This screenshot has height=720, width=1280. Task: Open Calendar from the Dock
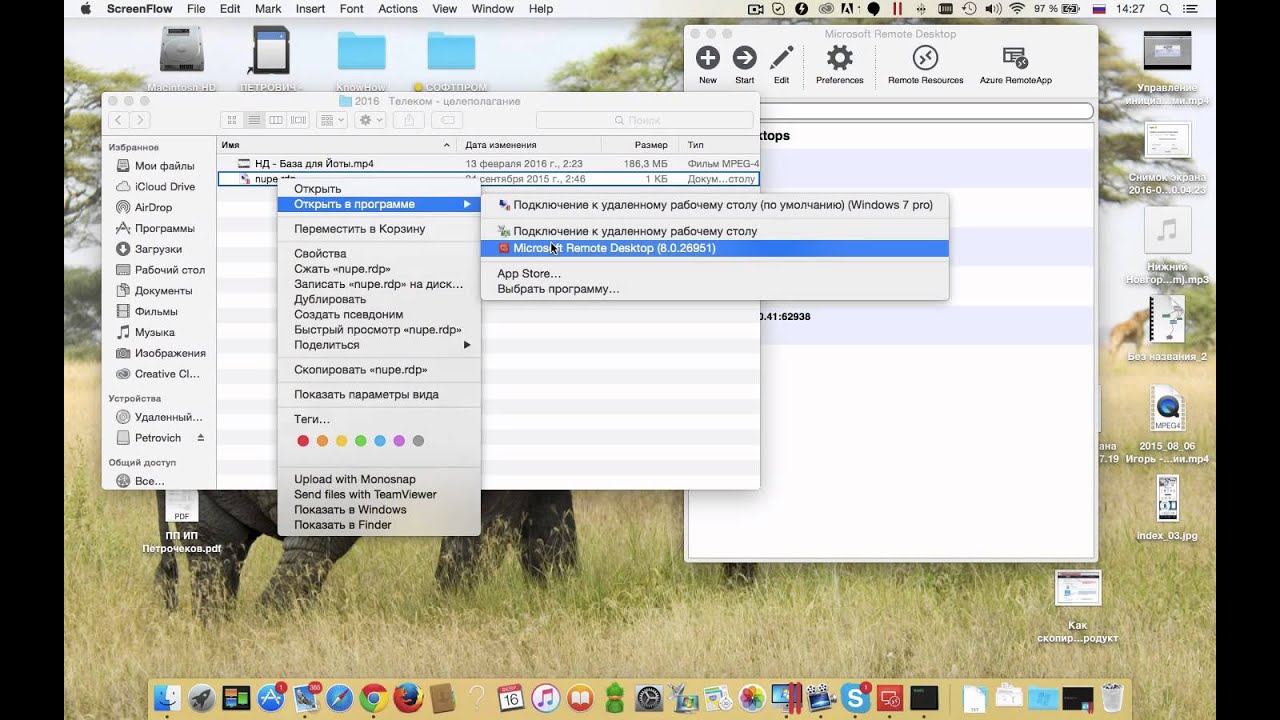(510, 698)
